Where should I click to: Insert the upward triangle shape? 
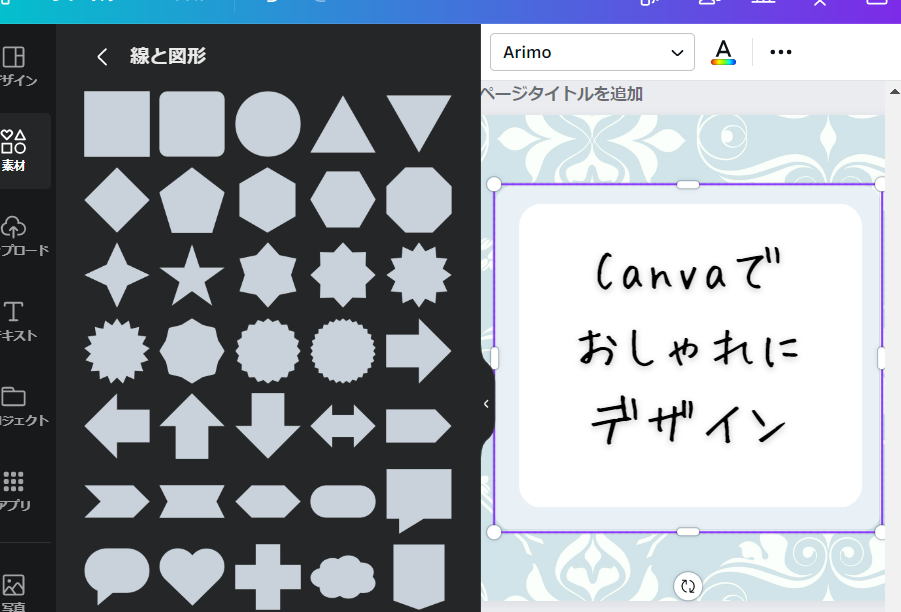click(343, 124)
